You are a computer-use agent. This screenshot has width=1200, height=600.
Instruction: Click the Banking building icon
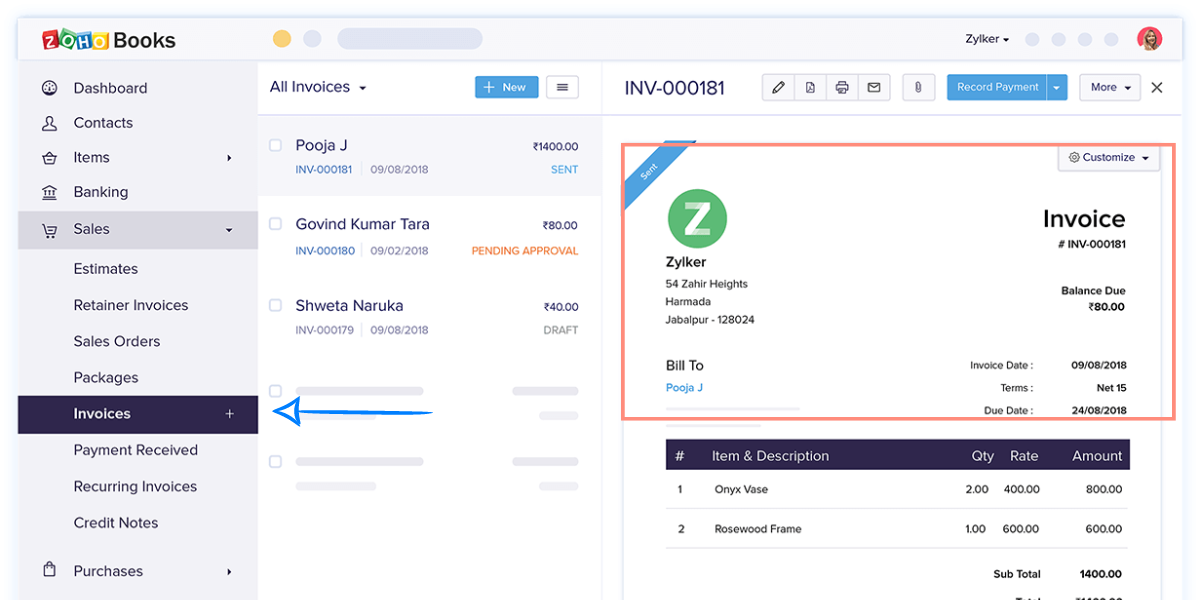tap(49, 192)
